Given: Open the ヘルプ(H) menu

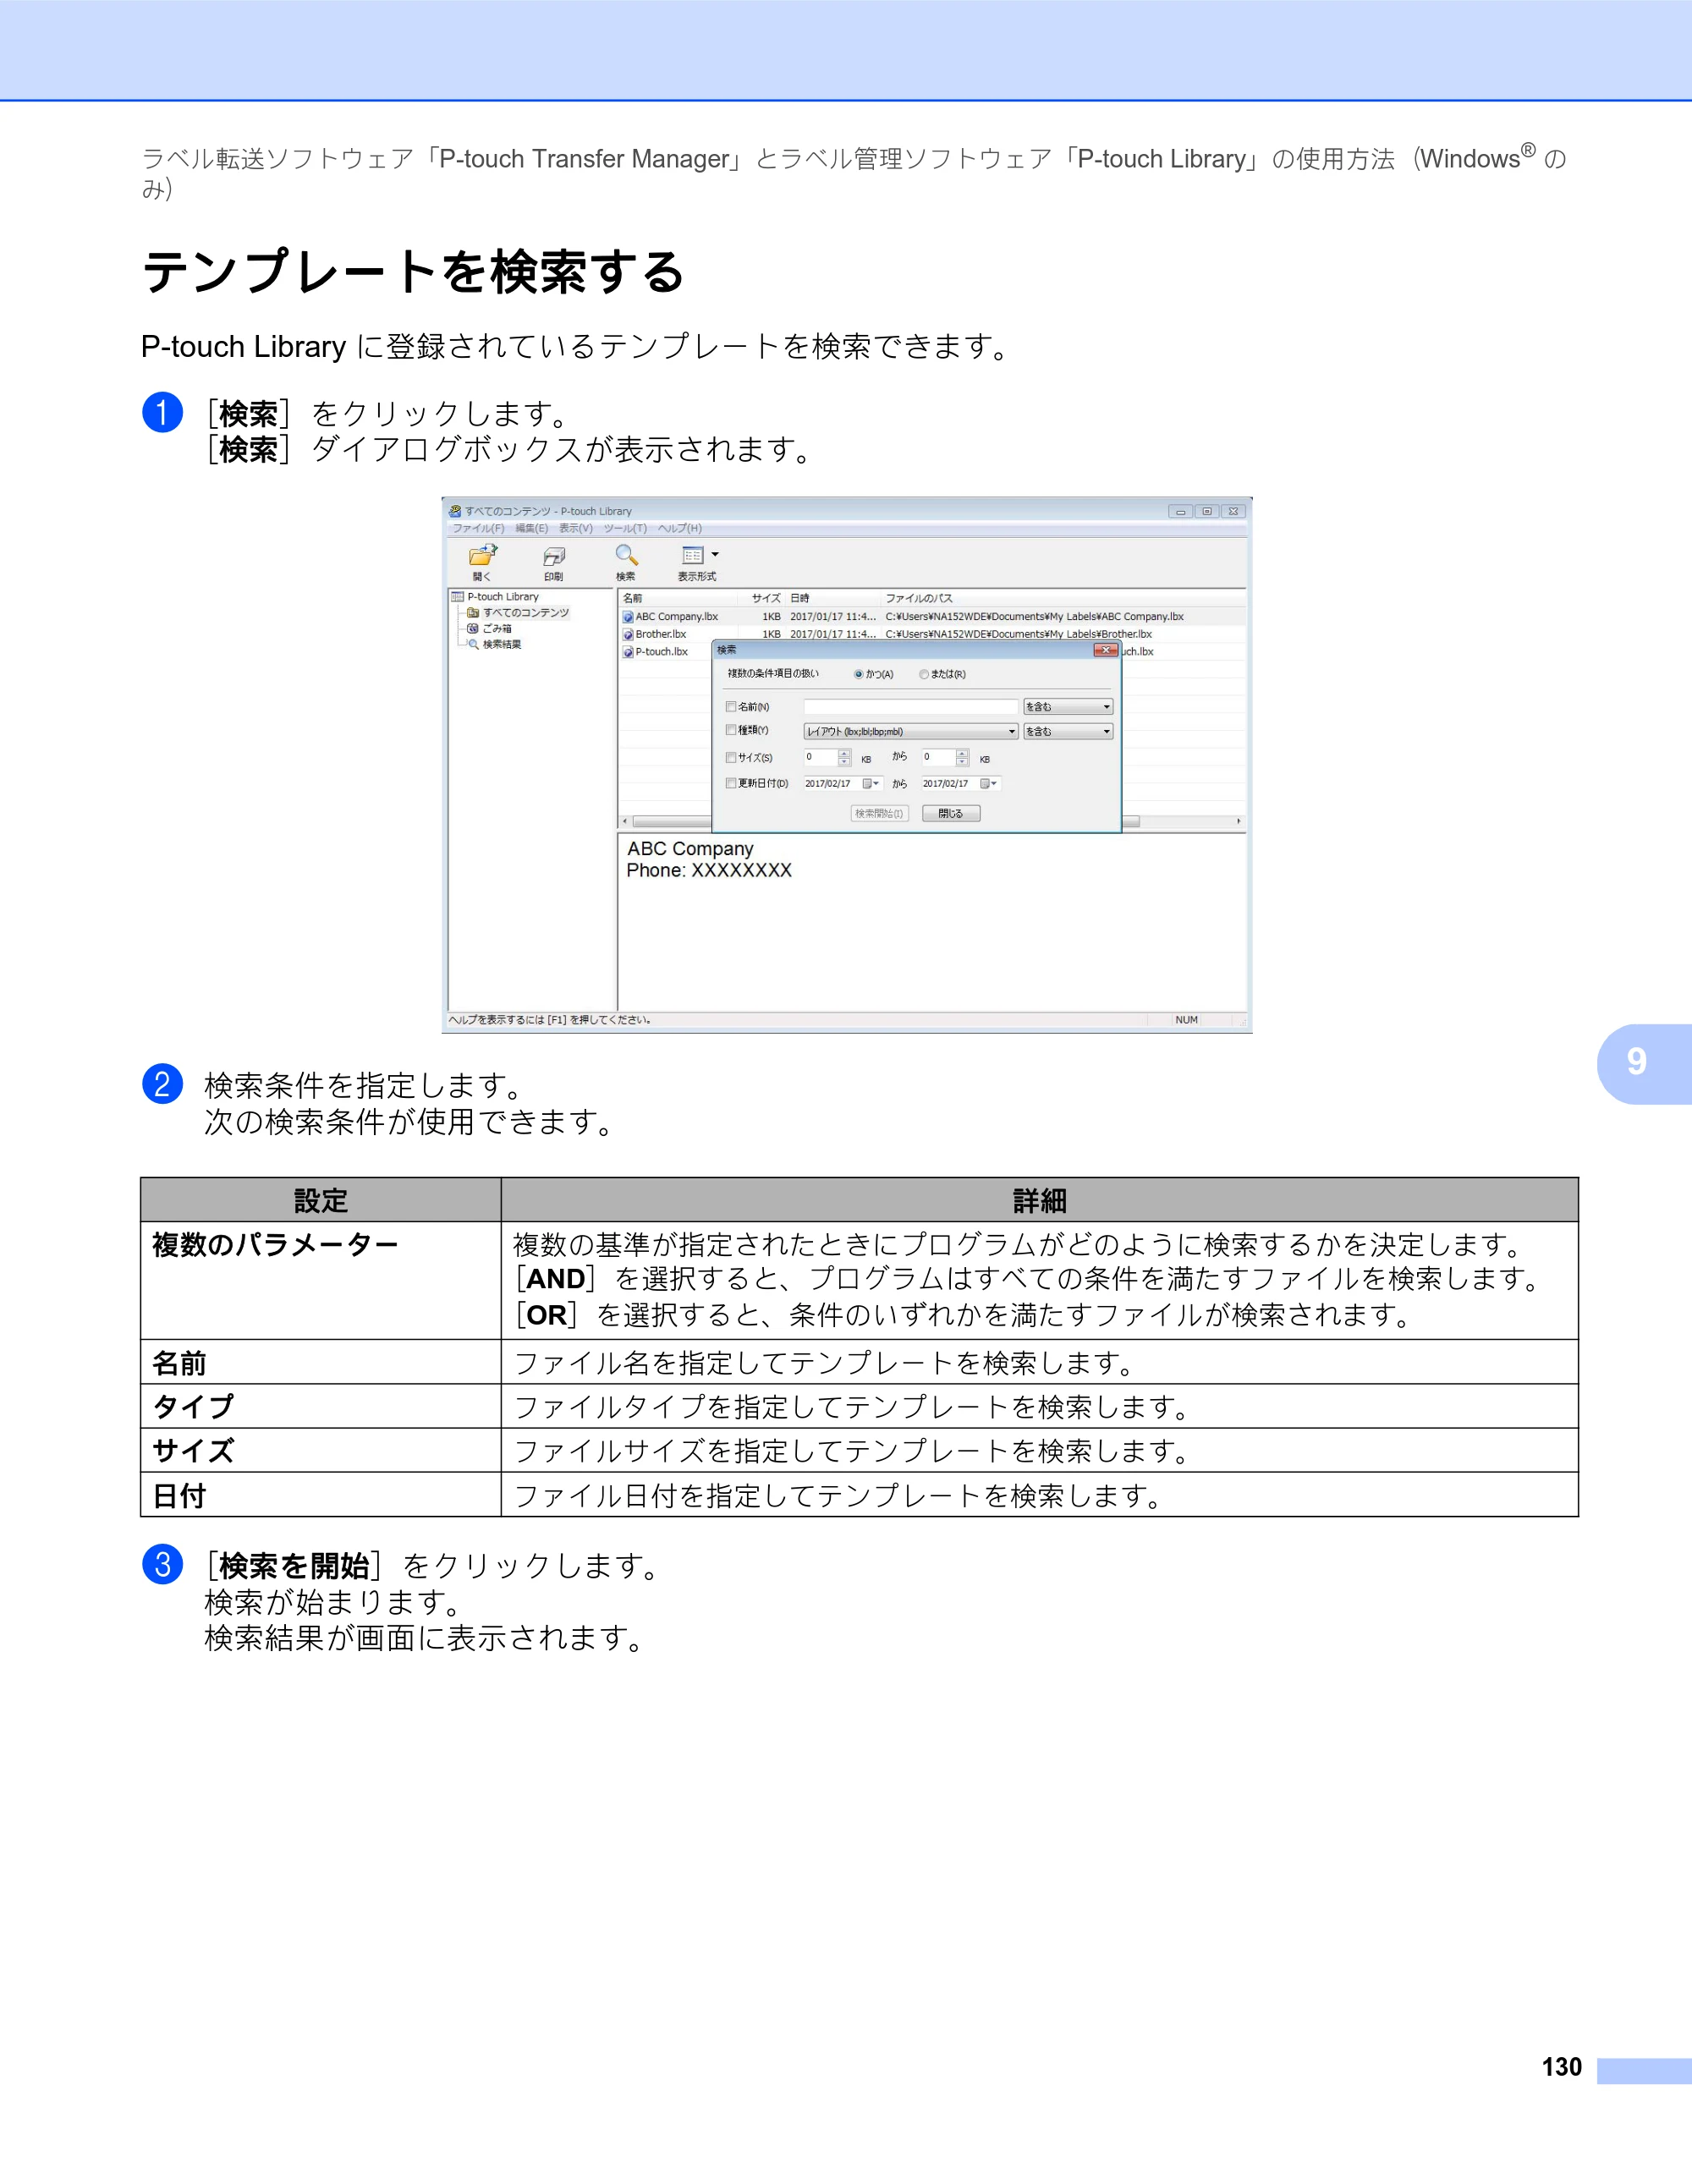Looking at the screenshot, I should [679, 528].
